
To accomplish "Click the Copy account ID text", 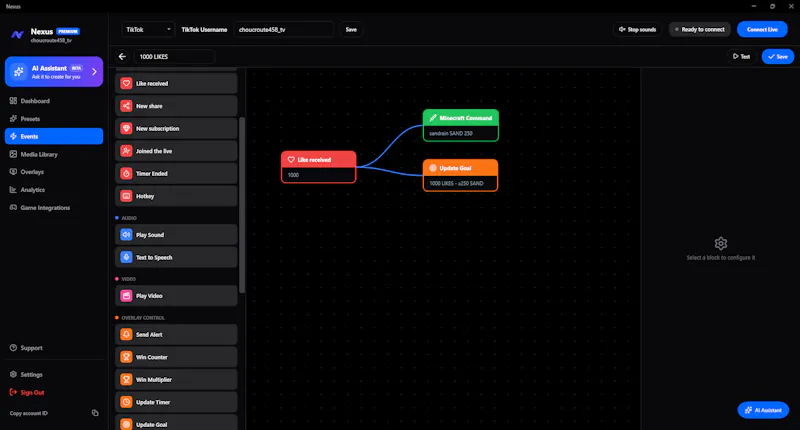I will pos(29,413).
